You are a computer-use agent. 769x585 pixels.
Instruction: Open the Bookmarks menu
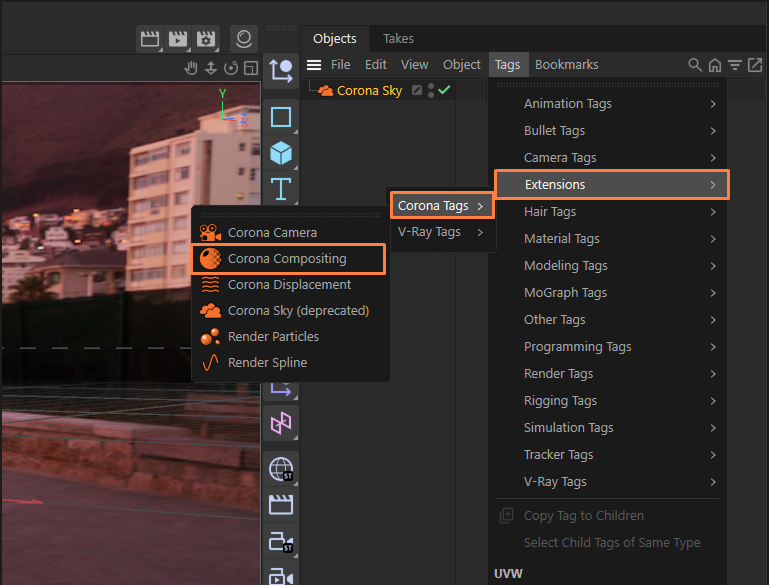(566, 65)
